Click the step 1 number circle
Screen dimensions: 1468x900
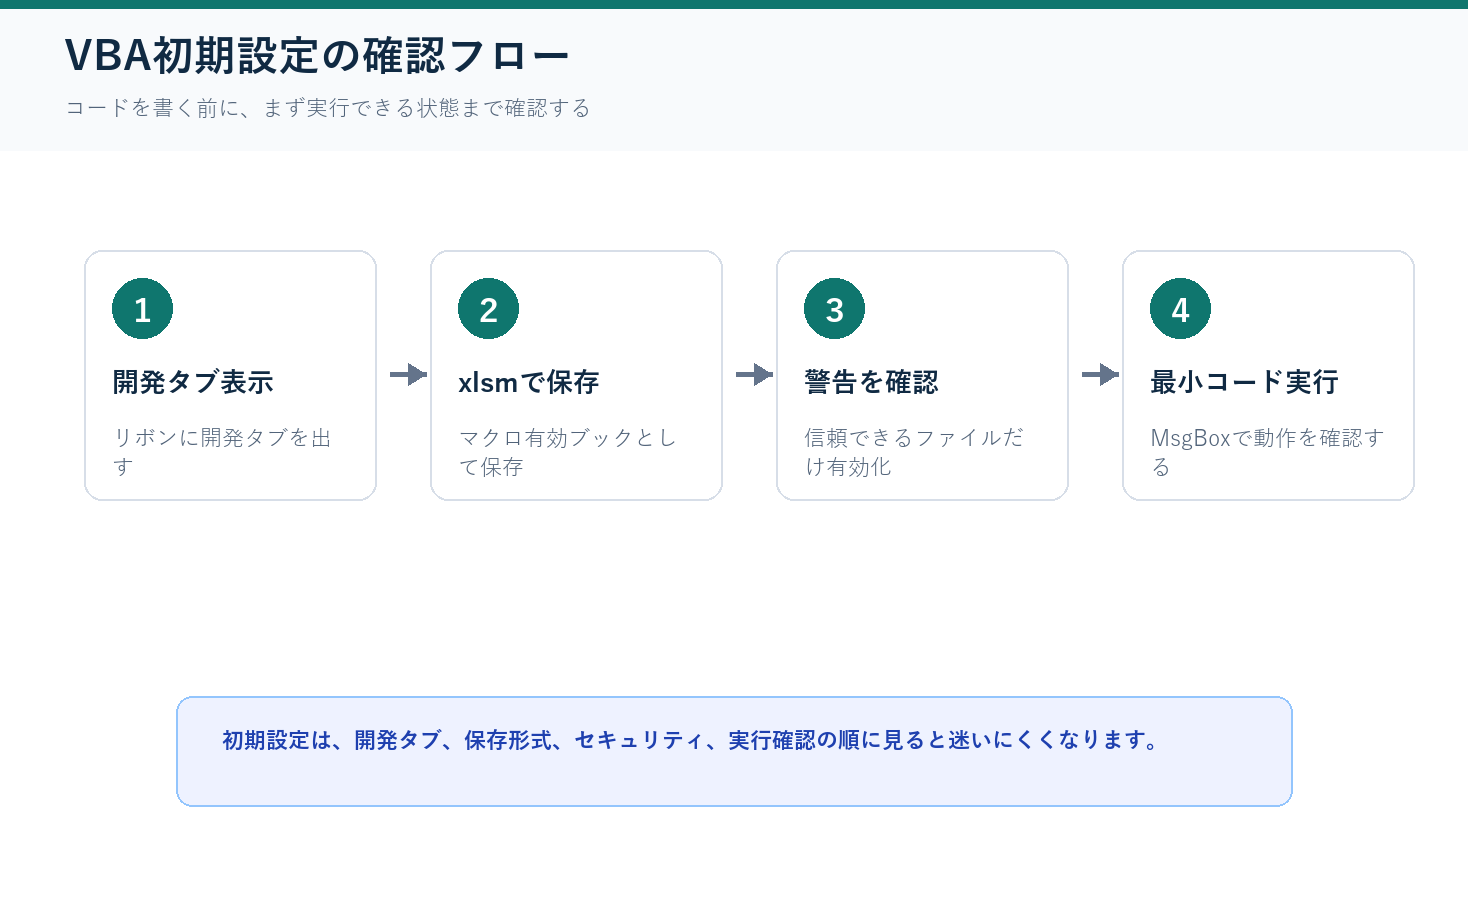click(142, 309)
